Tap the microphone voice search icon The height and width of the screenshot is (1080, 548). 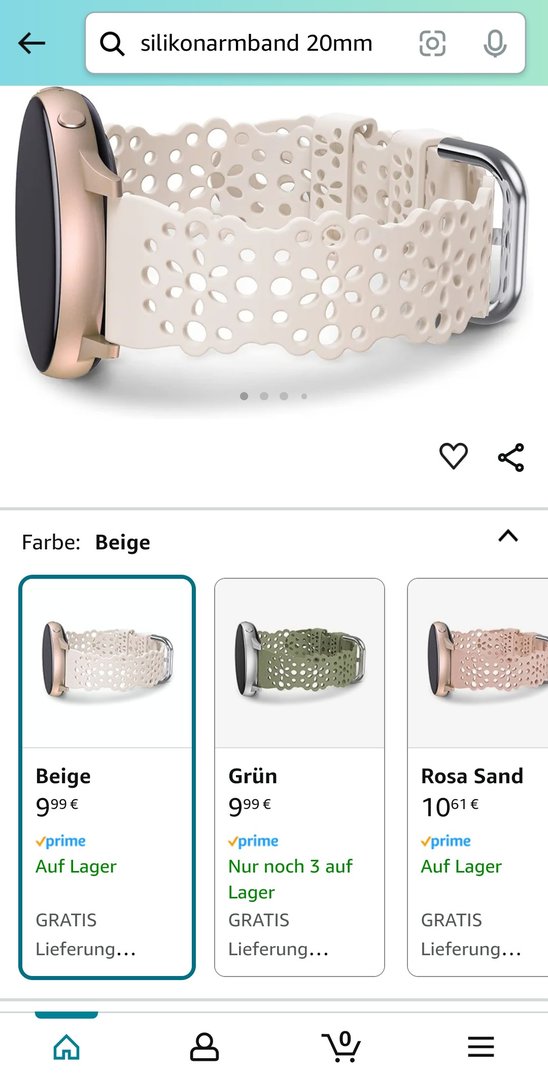(x=495, y=43)
